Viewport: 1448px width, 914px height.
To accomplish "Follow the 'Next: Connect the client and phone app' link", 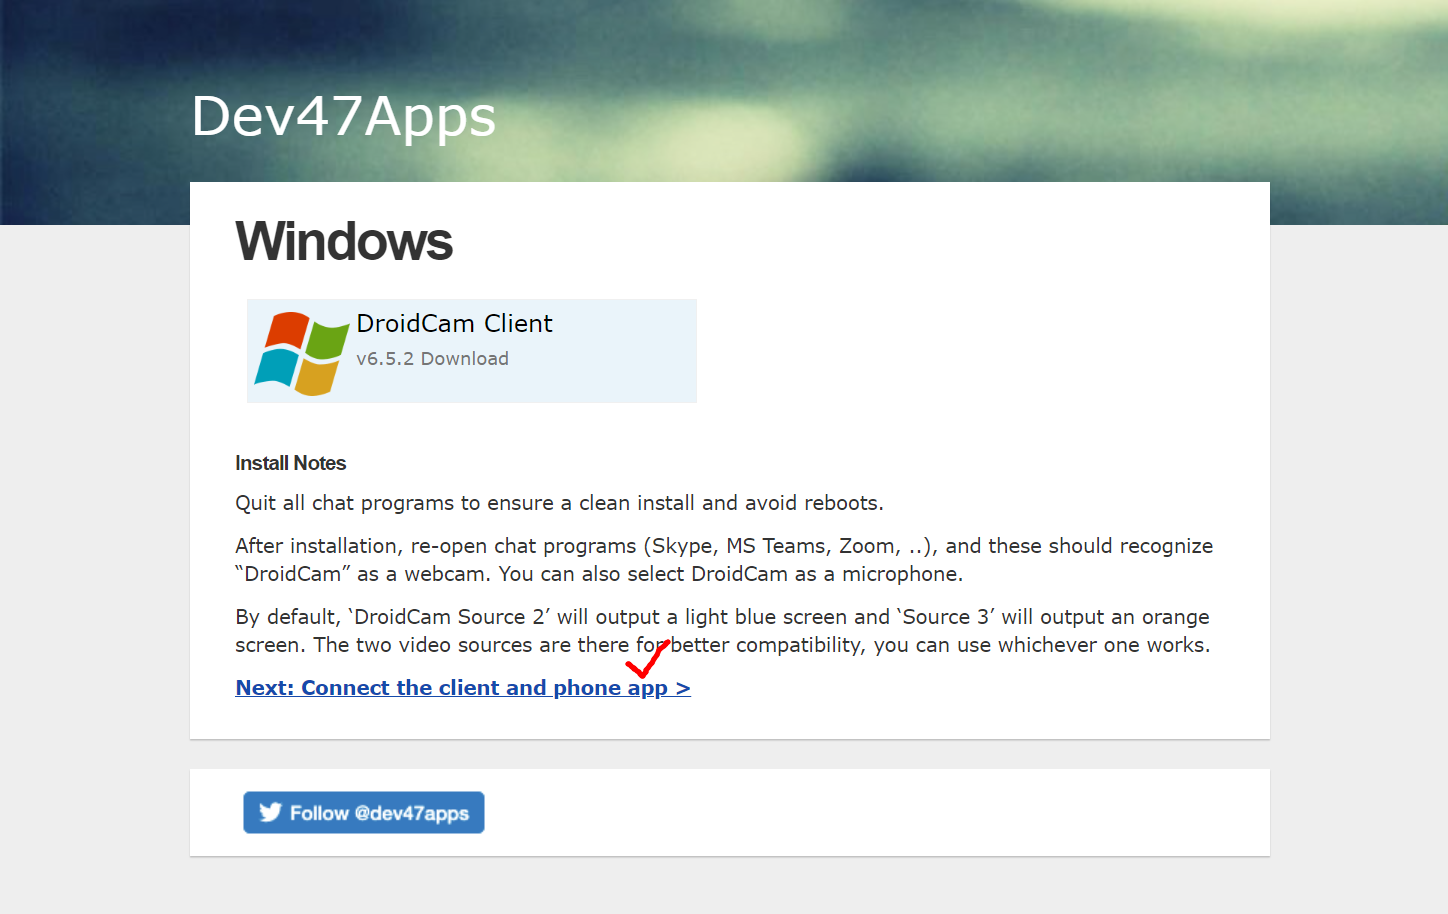I will coord(463,688).
